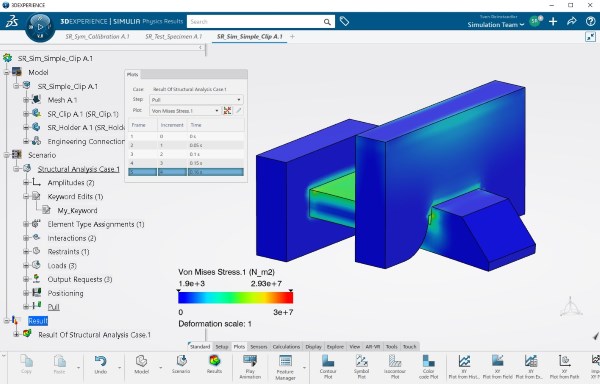Click the XY Plot from History icon
This screenshot has height=384, width=600.
click(x=464, y=361)
